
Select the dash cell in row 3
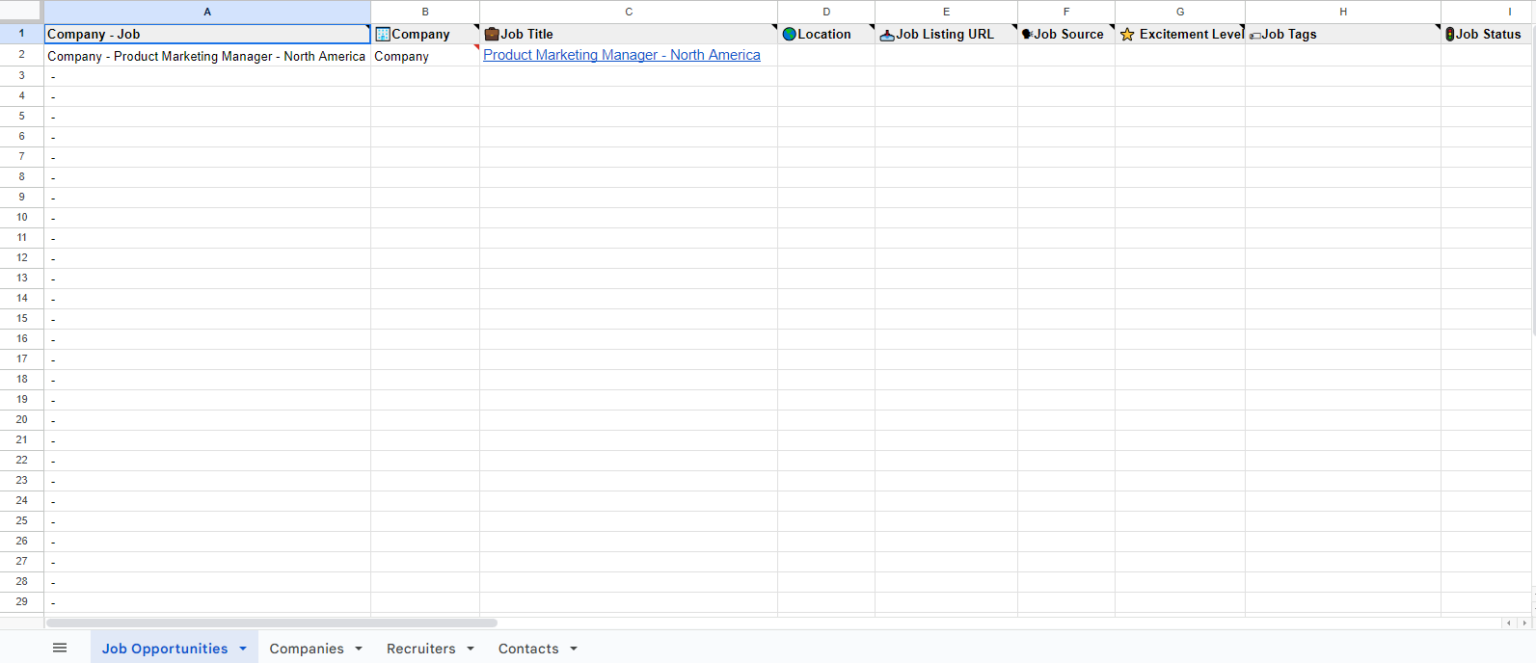coord(207,76)
